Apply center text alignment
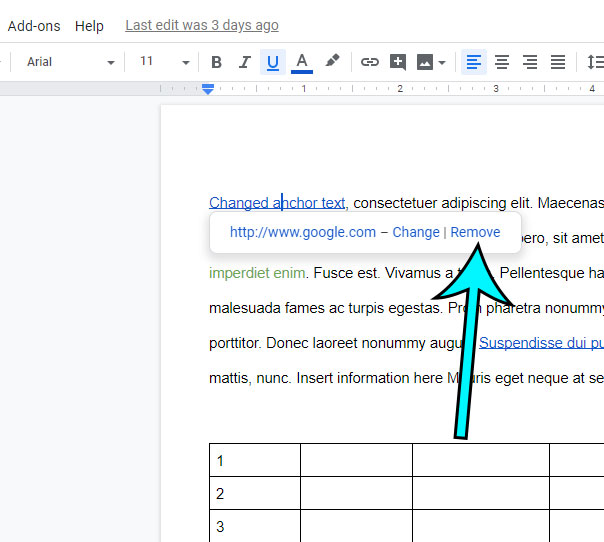 click(x=502, y=62)
